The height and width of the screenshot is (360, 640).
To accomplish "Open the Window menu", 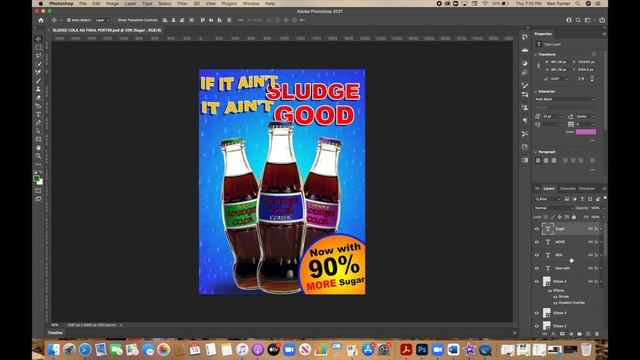I will (x=251, y=3).
